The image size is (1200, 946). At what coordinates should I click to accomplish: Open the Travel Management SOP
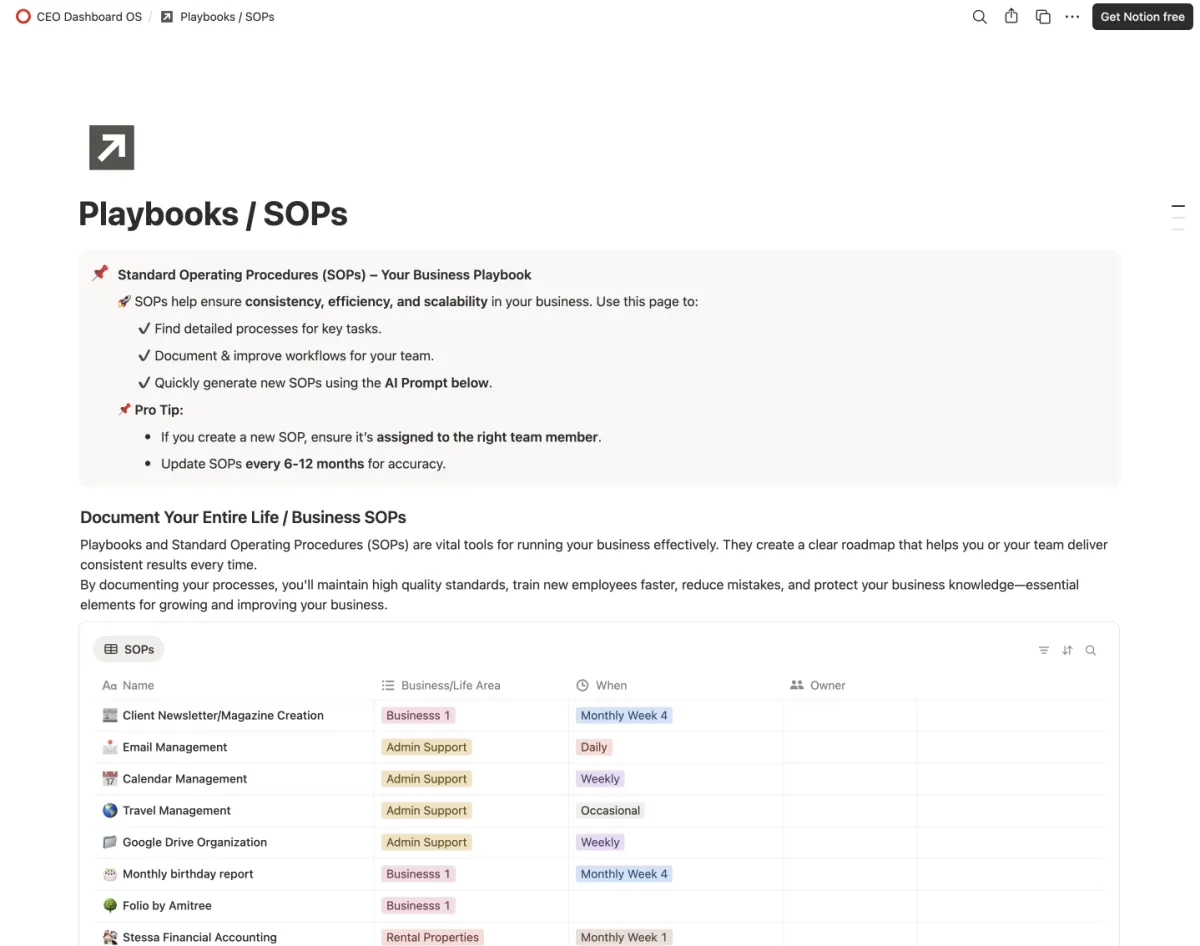pyautogui.click(x=177, y=811)
